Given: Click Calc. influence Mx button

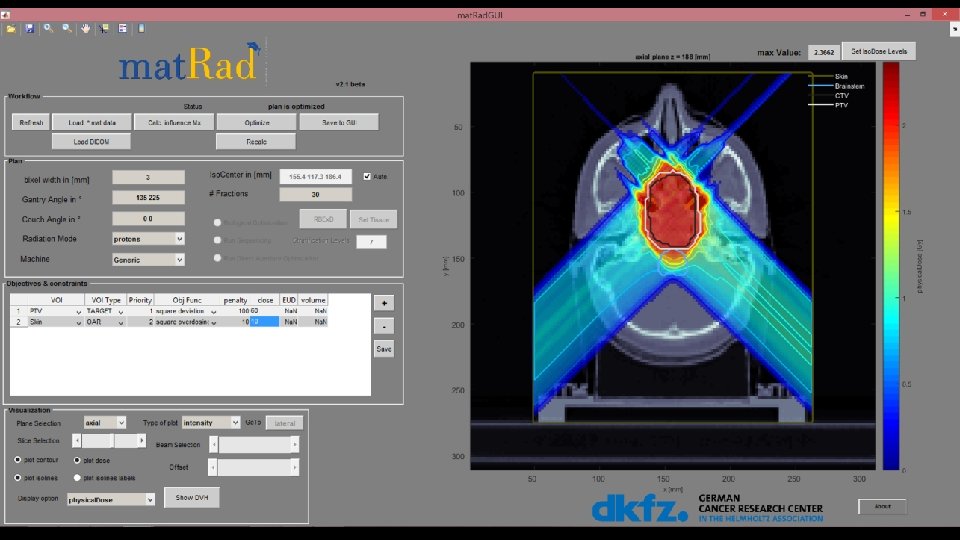Looking at the screenshot, I should coord(174,122).
